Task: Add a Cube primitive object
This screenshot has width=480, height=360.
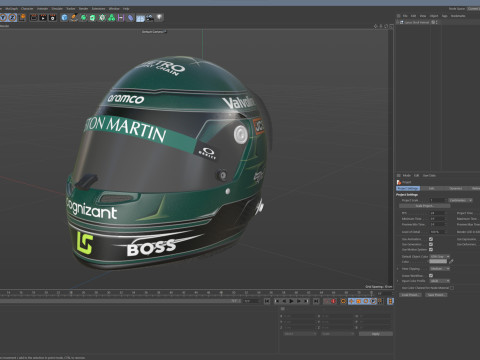Action: (x=64, y=17)
